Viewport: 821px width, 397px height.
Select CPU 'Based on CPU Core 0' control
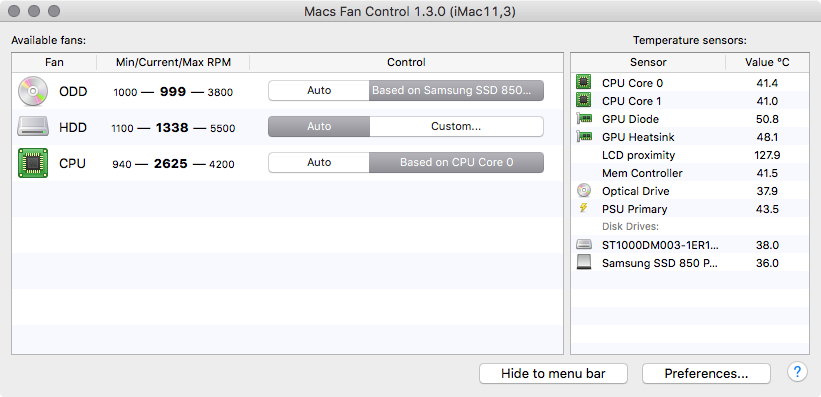point(456,163)
